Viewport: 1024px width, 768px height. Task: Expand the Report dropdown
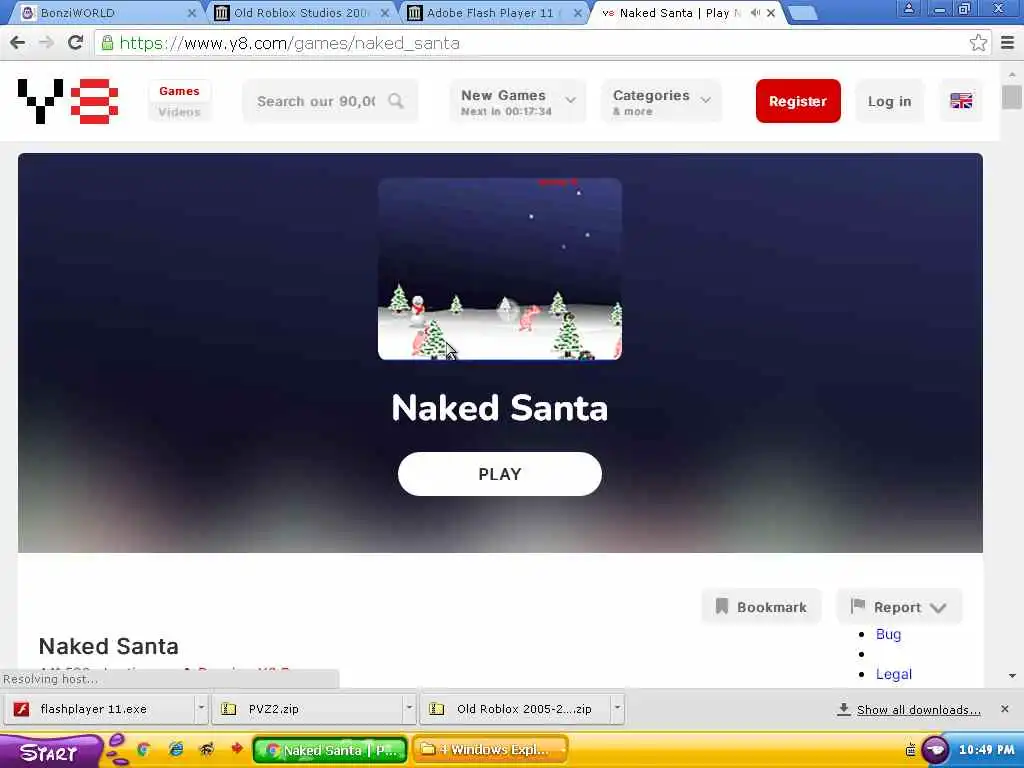click(899, 607)
